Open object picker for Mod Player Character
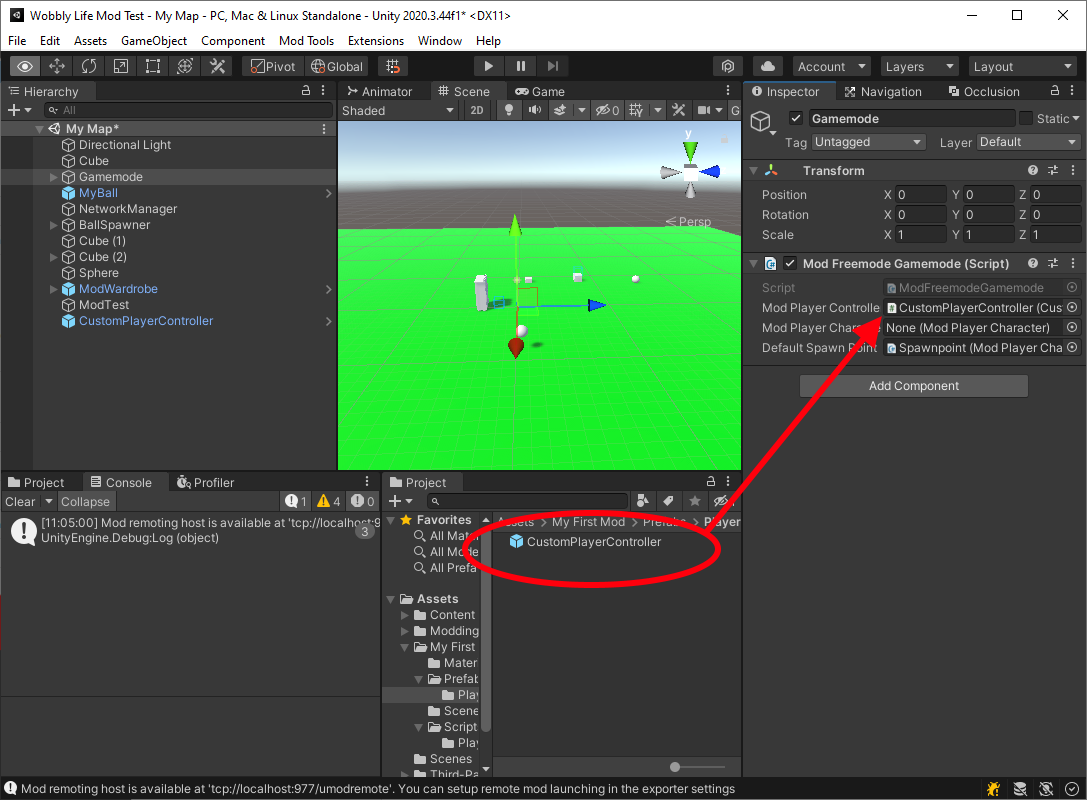The image size is (1087, 800). tap(1072, 327)
